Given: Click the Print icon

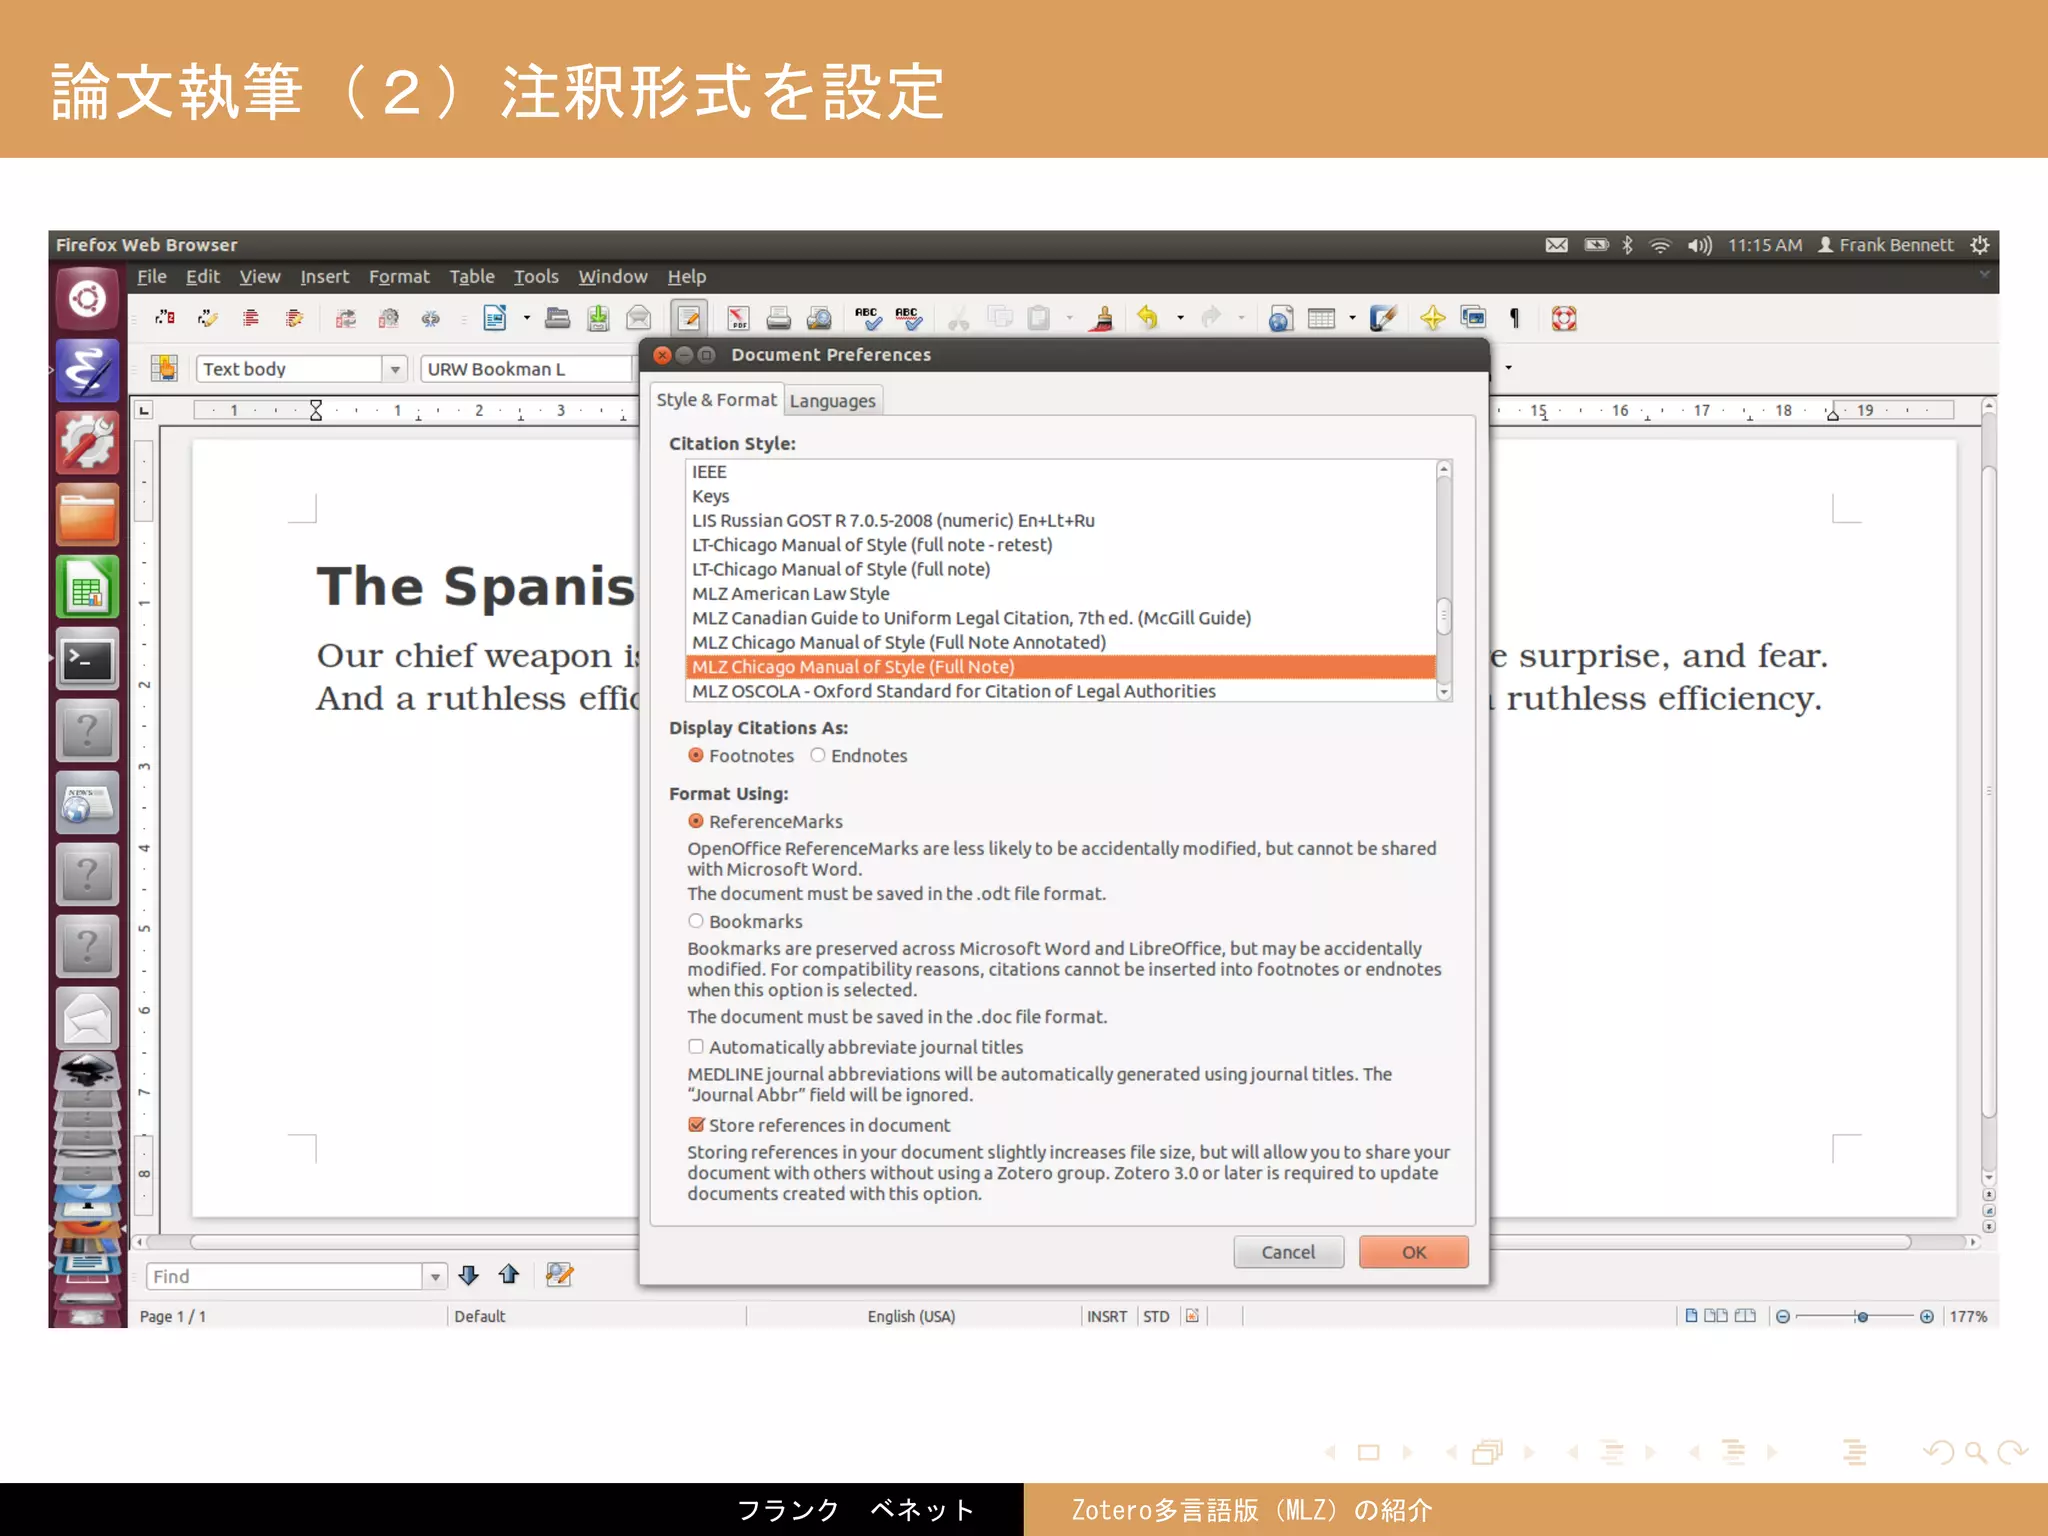Looking at the screenshot, I should pos(778,318).
